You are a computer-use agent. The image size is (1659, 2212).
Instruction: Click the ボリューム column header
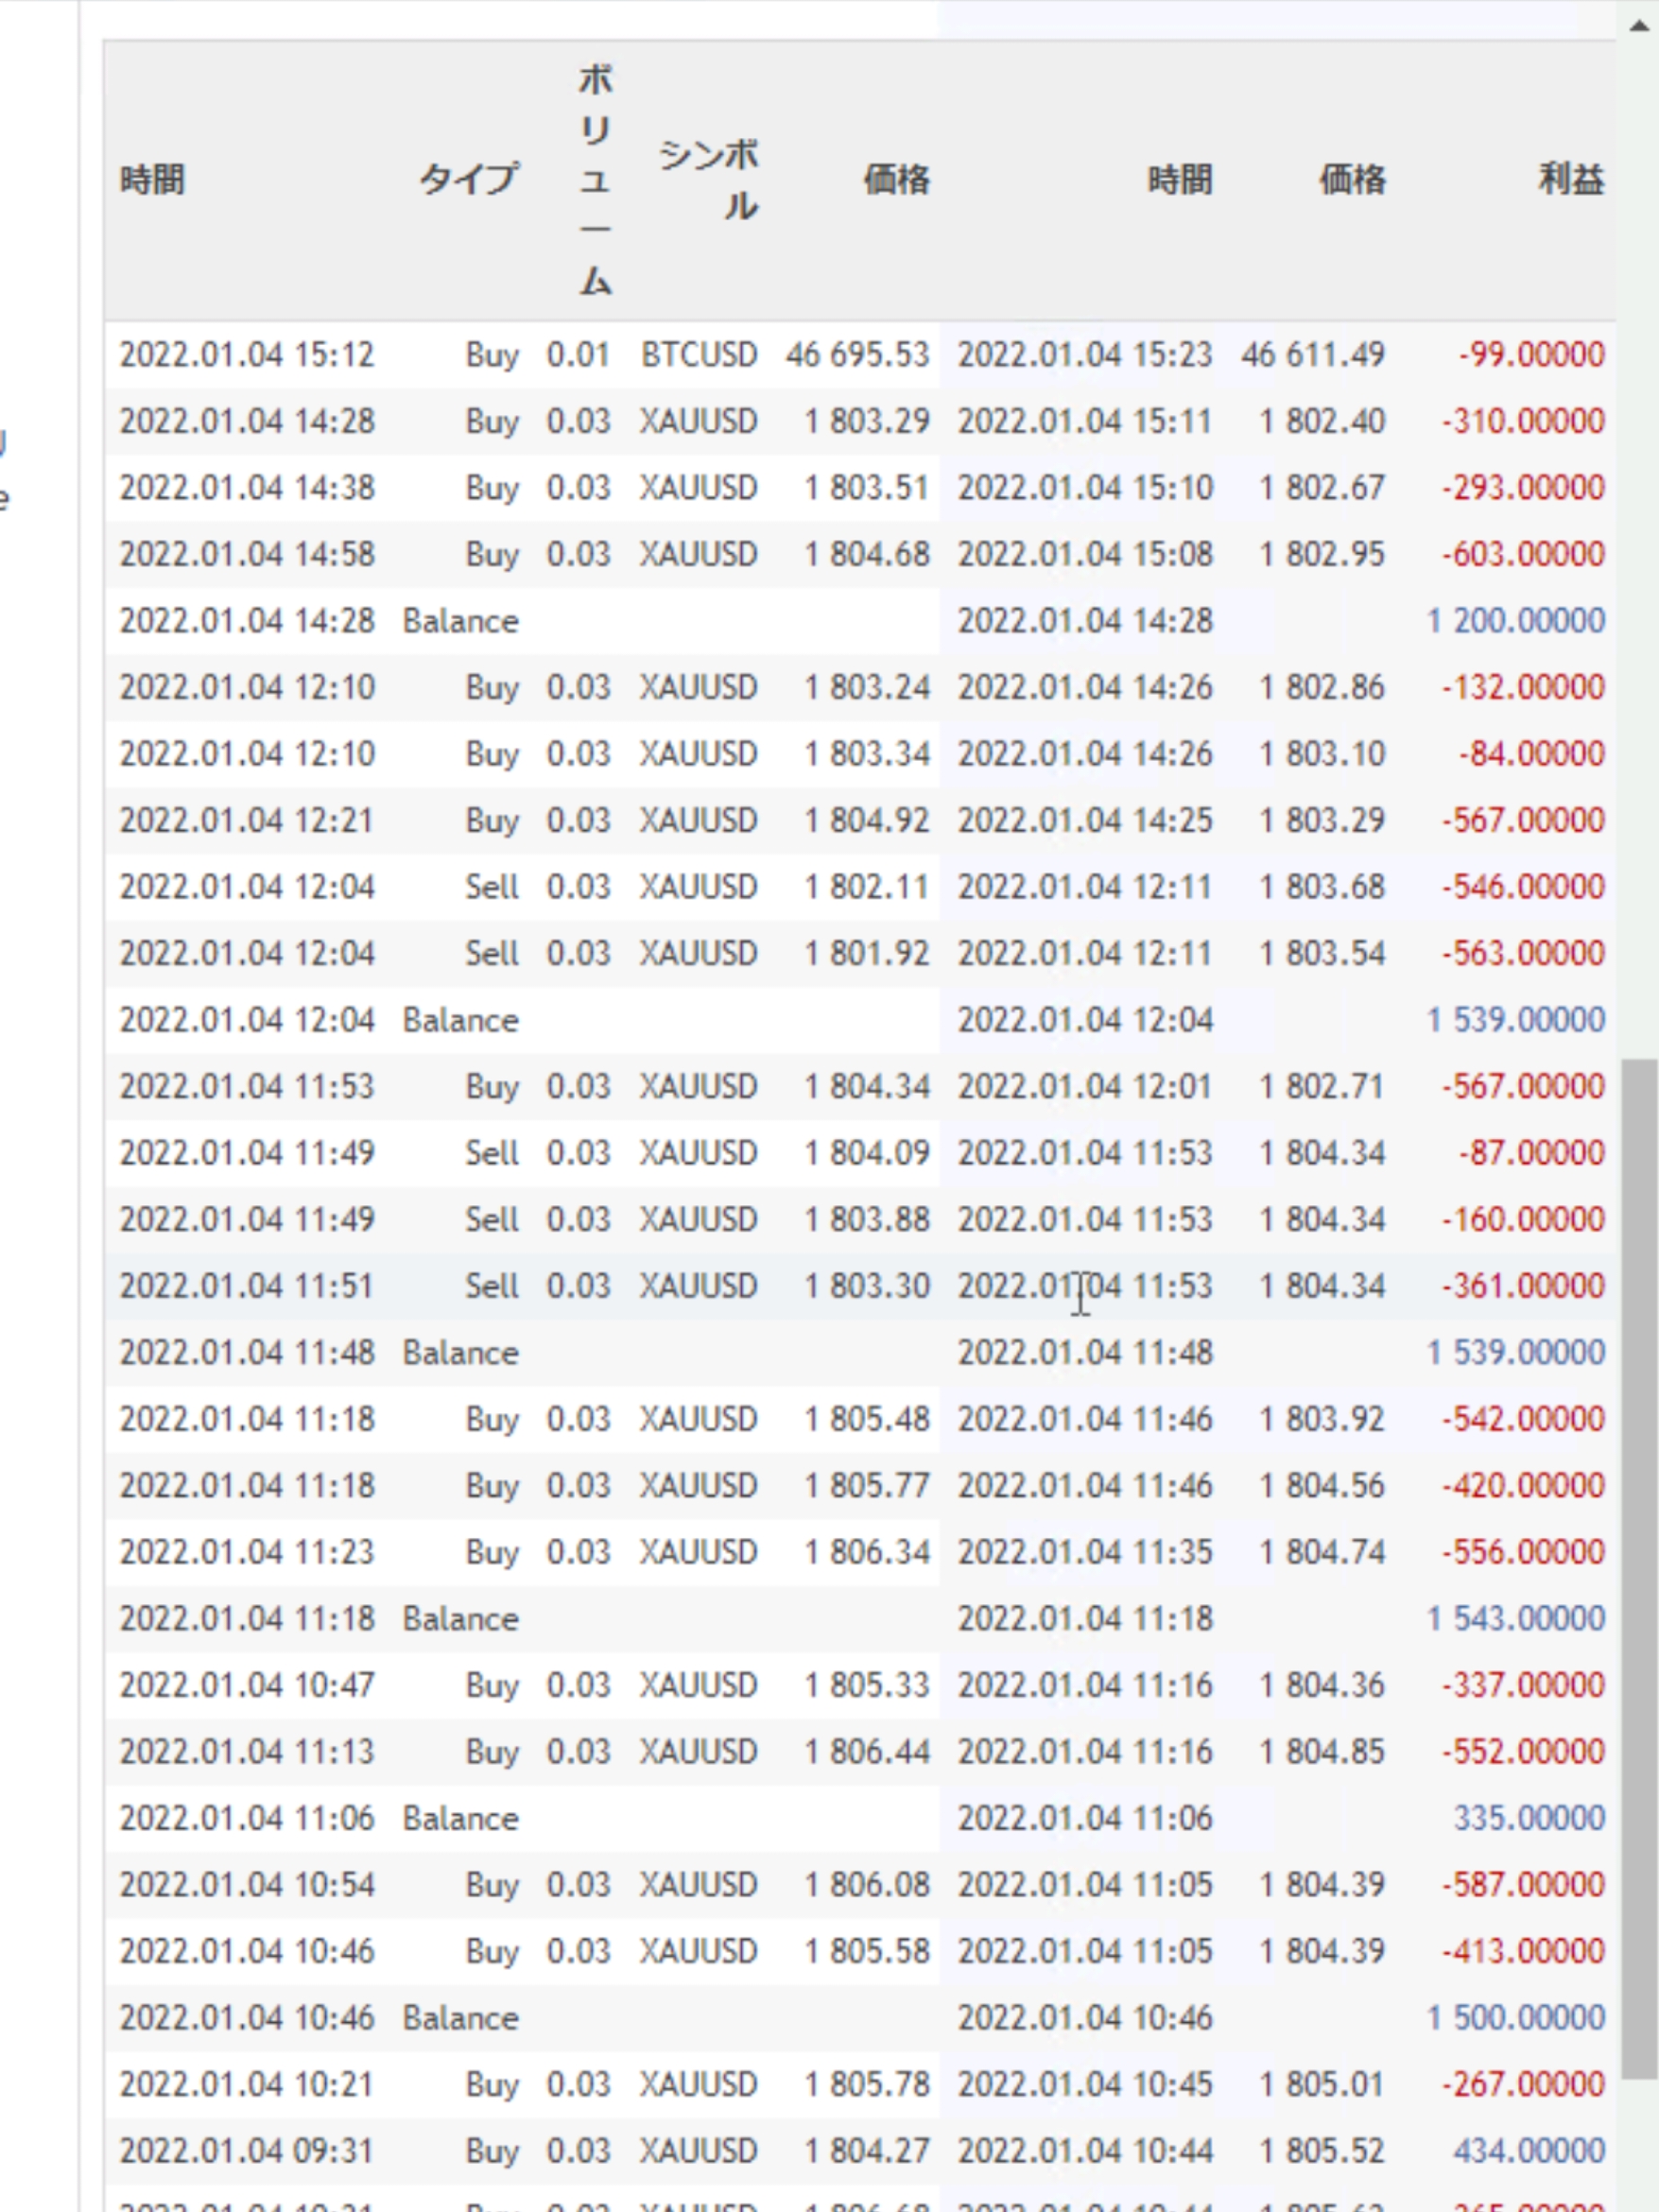point(594,180)
